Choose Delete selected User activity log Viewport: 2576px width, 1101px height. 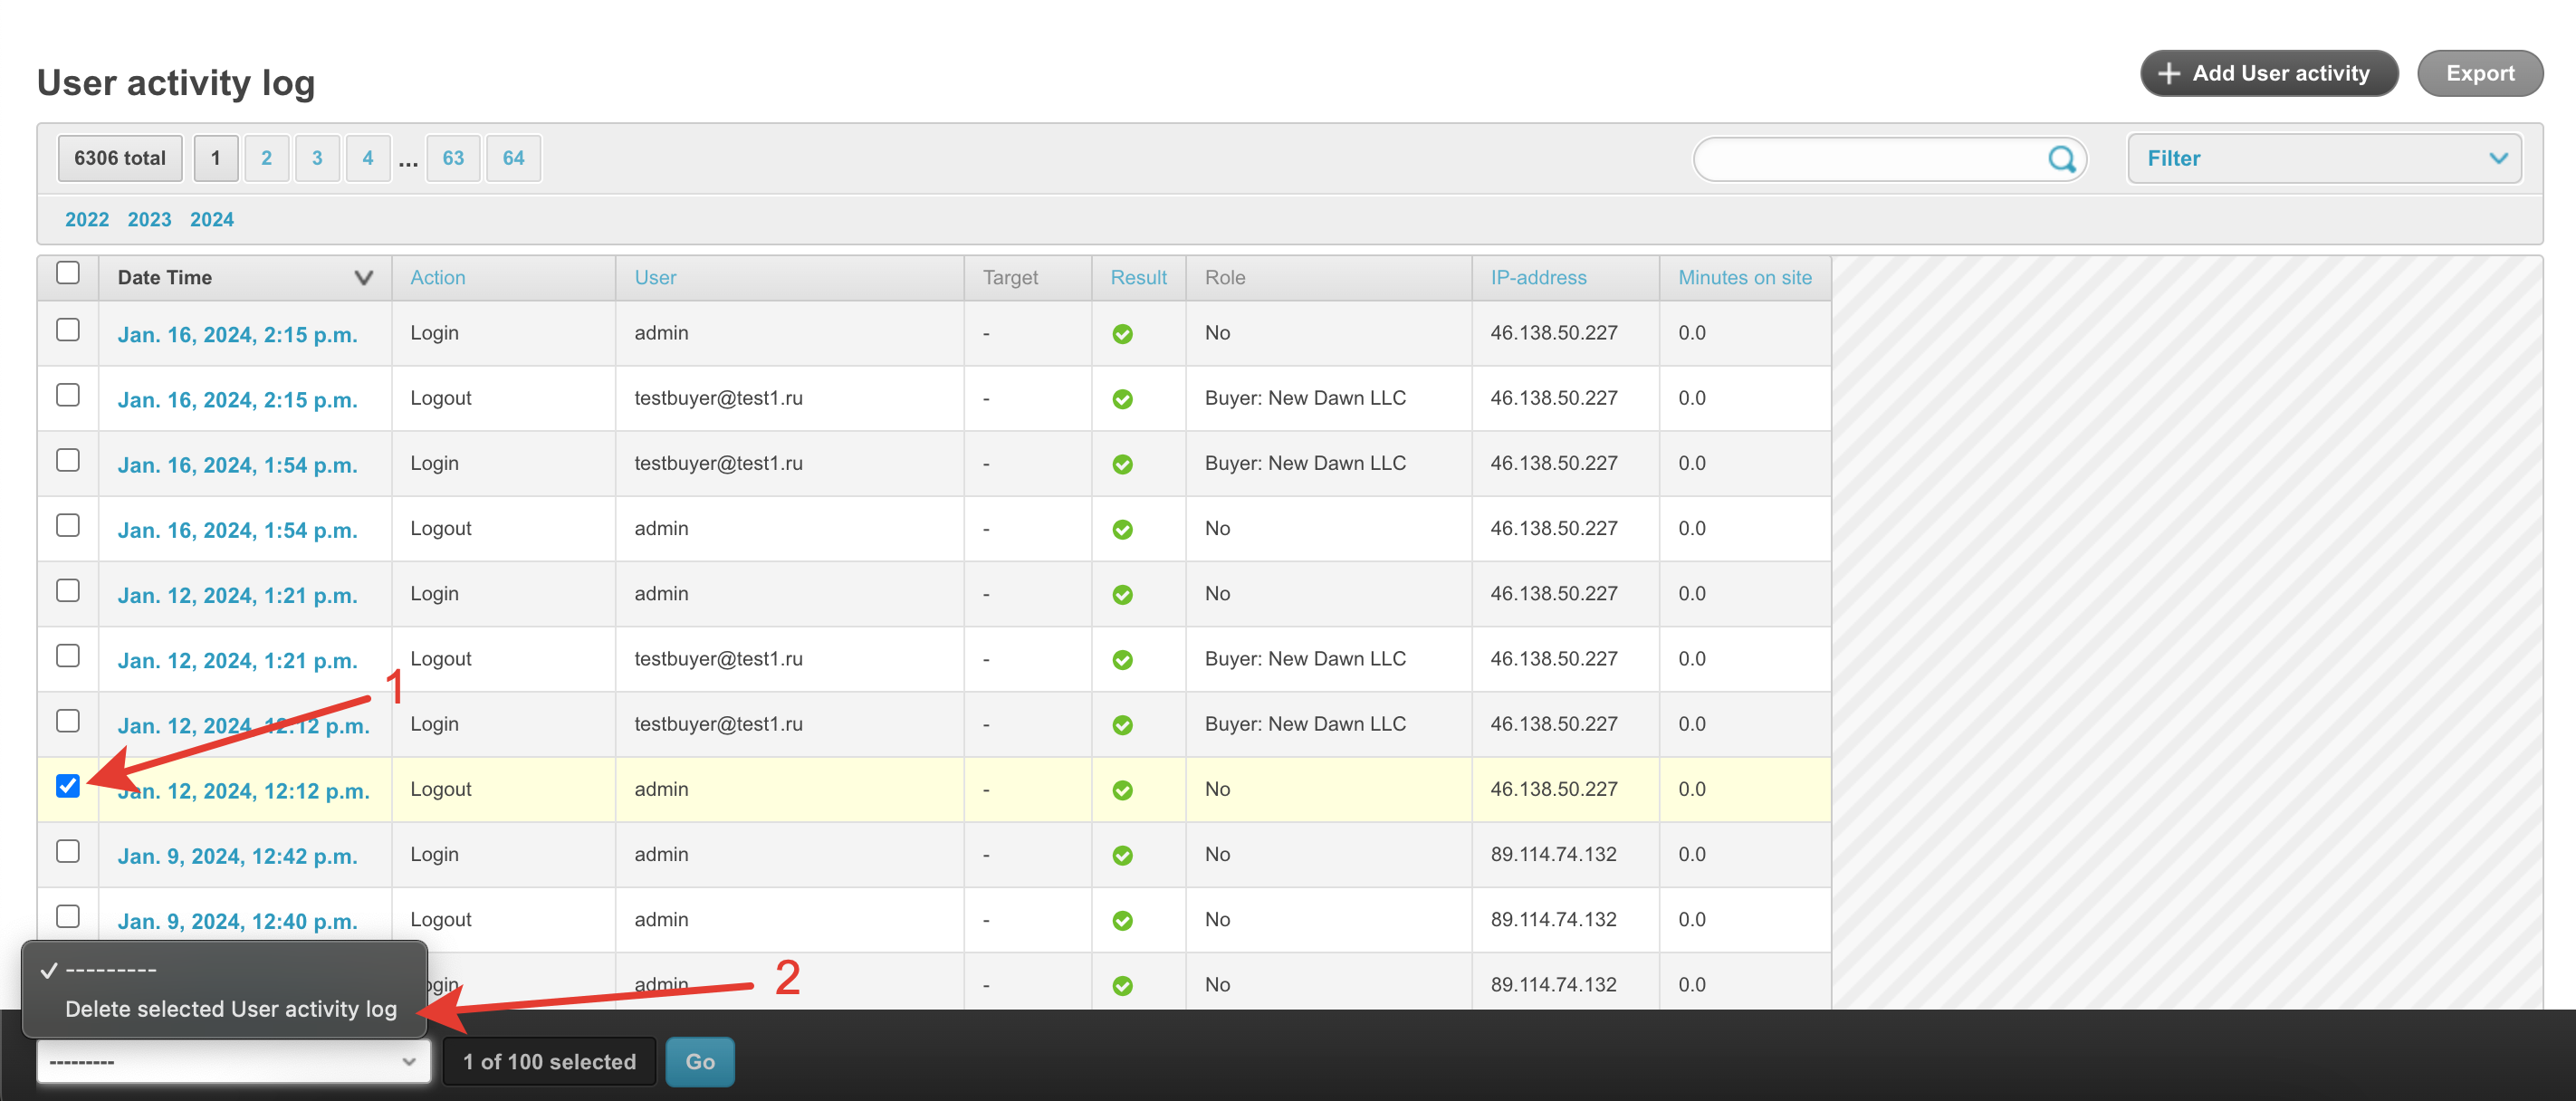[x=231, y=1009]
